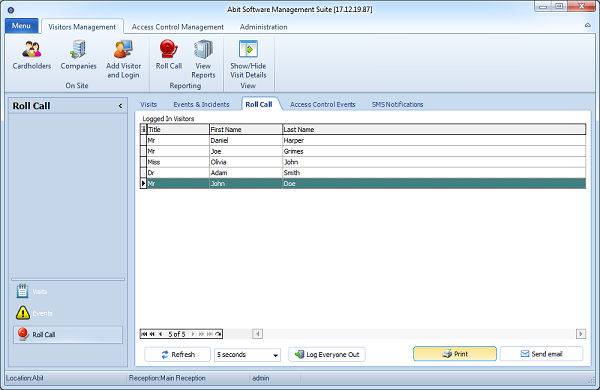Go to last record in navigator

click(x=210, y=334)
